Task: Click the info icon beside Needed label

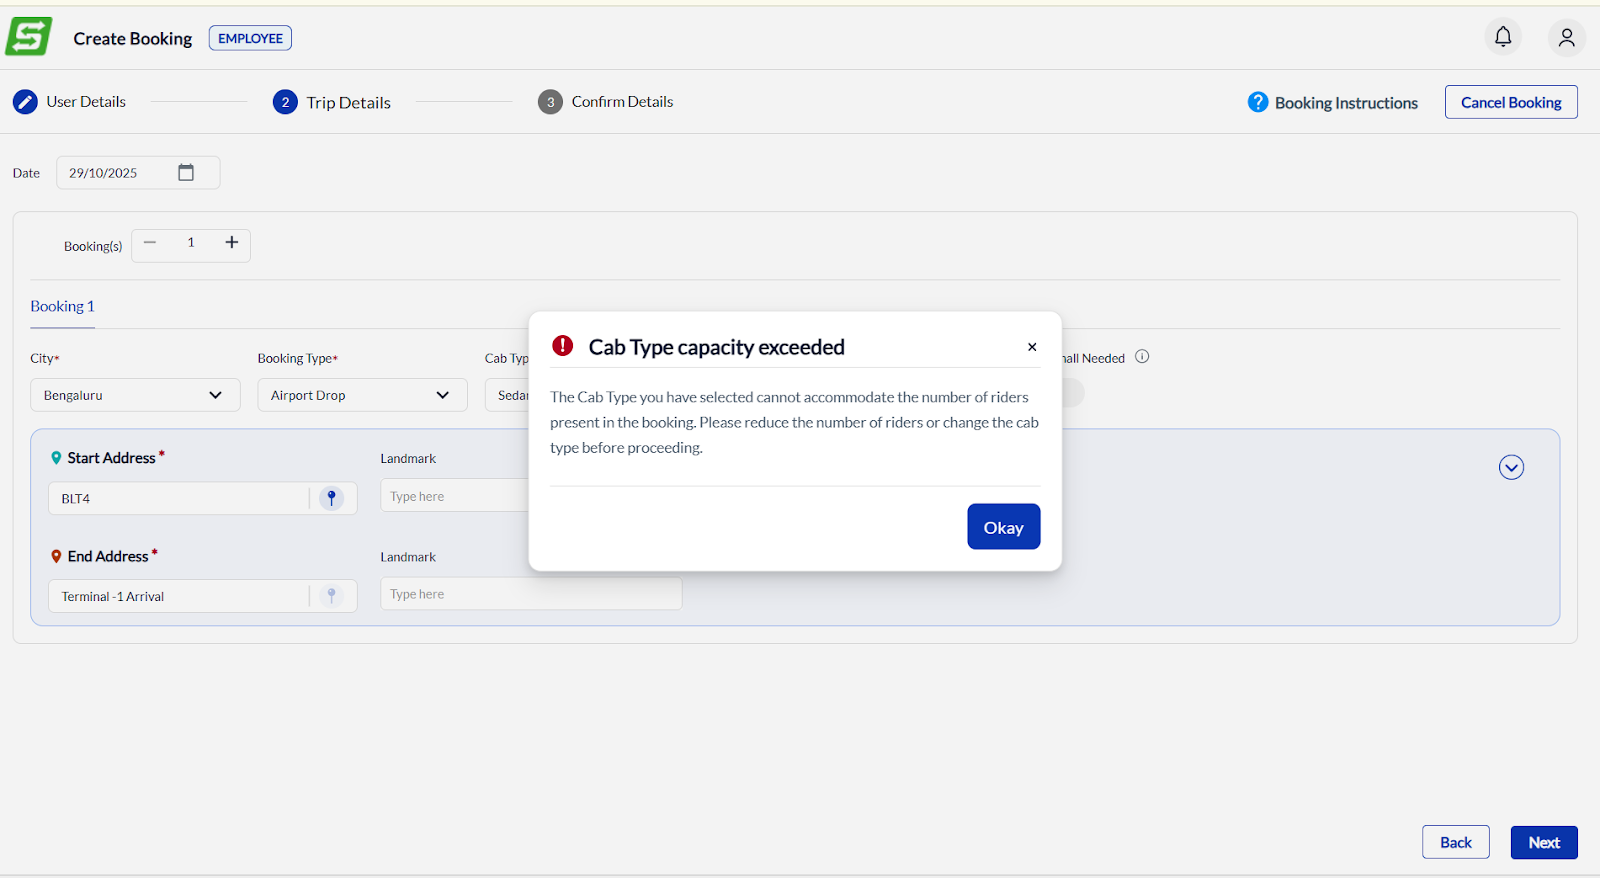Action: (1142, 357)
